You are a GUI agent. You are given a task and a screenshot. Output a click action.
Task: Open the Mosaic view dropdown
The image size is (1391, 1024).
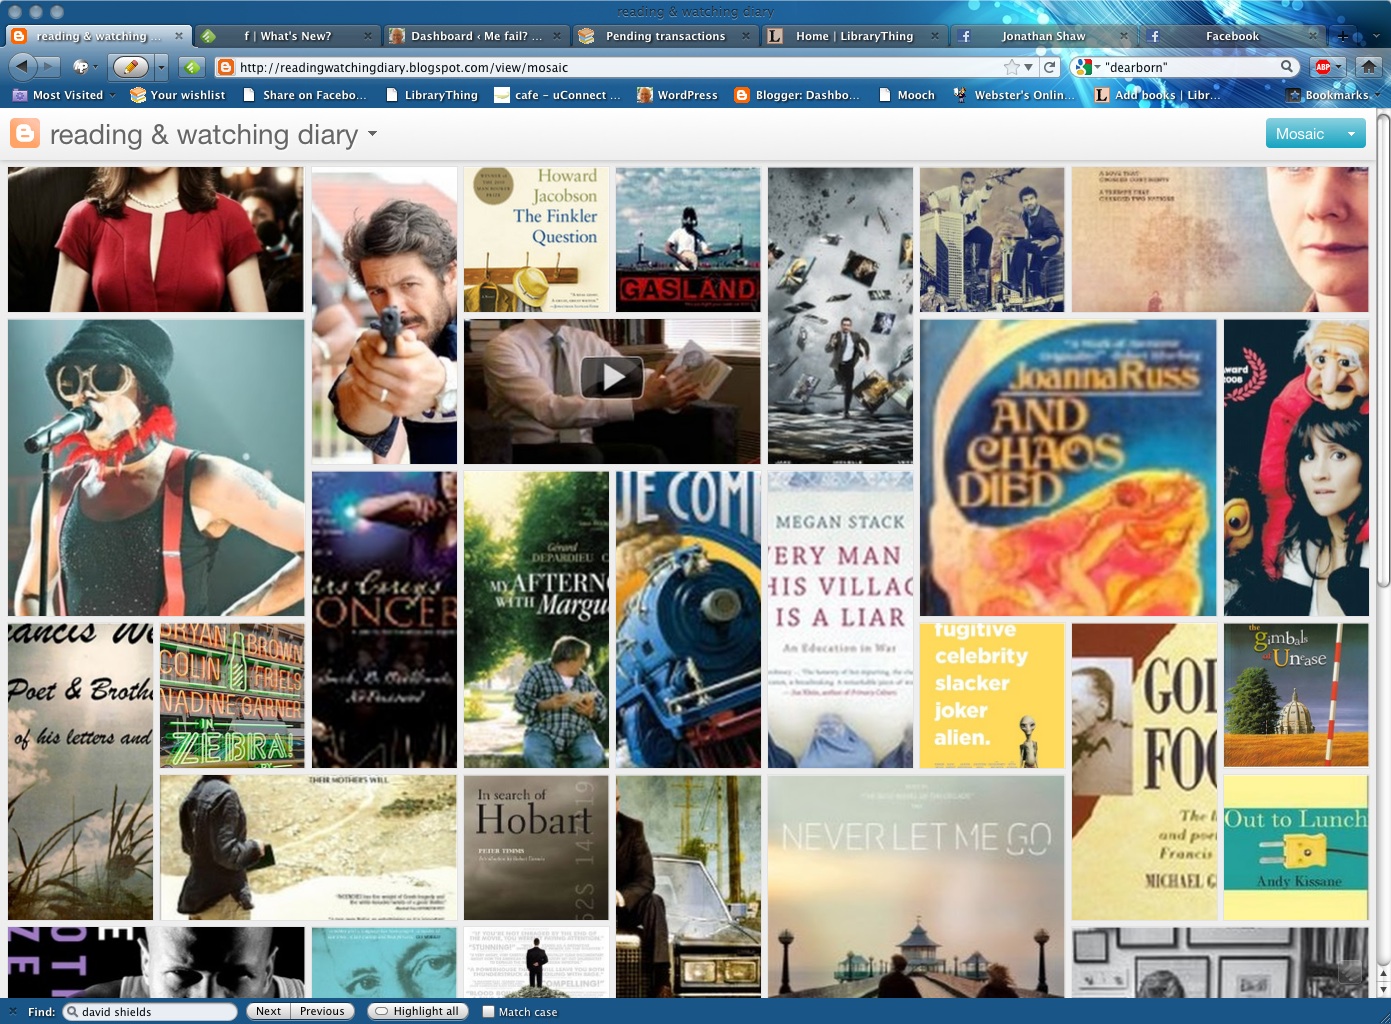tap(1351, 134)
